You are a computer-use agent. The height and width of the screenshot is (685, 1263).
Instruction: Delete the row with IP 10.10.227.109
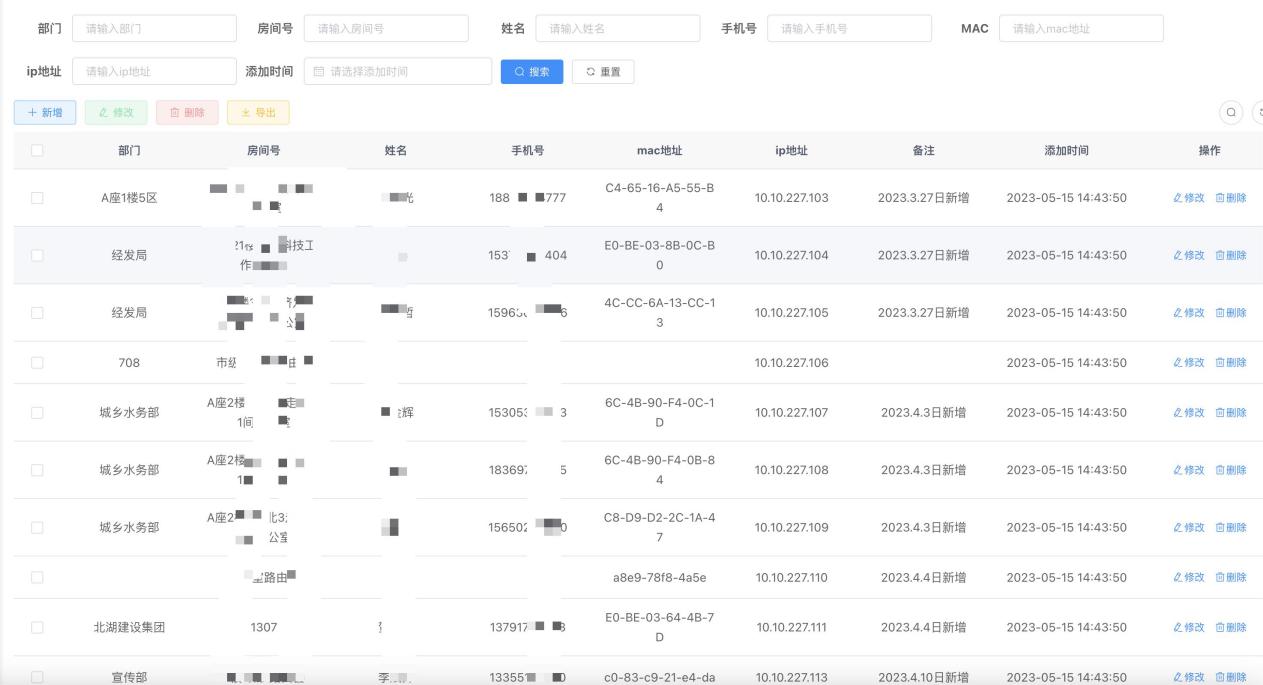tap(1231, 528)
